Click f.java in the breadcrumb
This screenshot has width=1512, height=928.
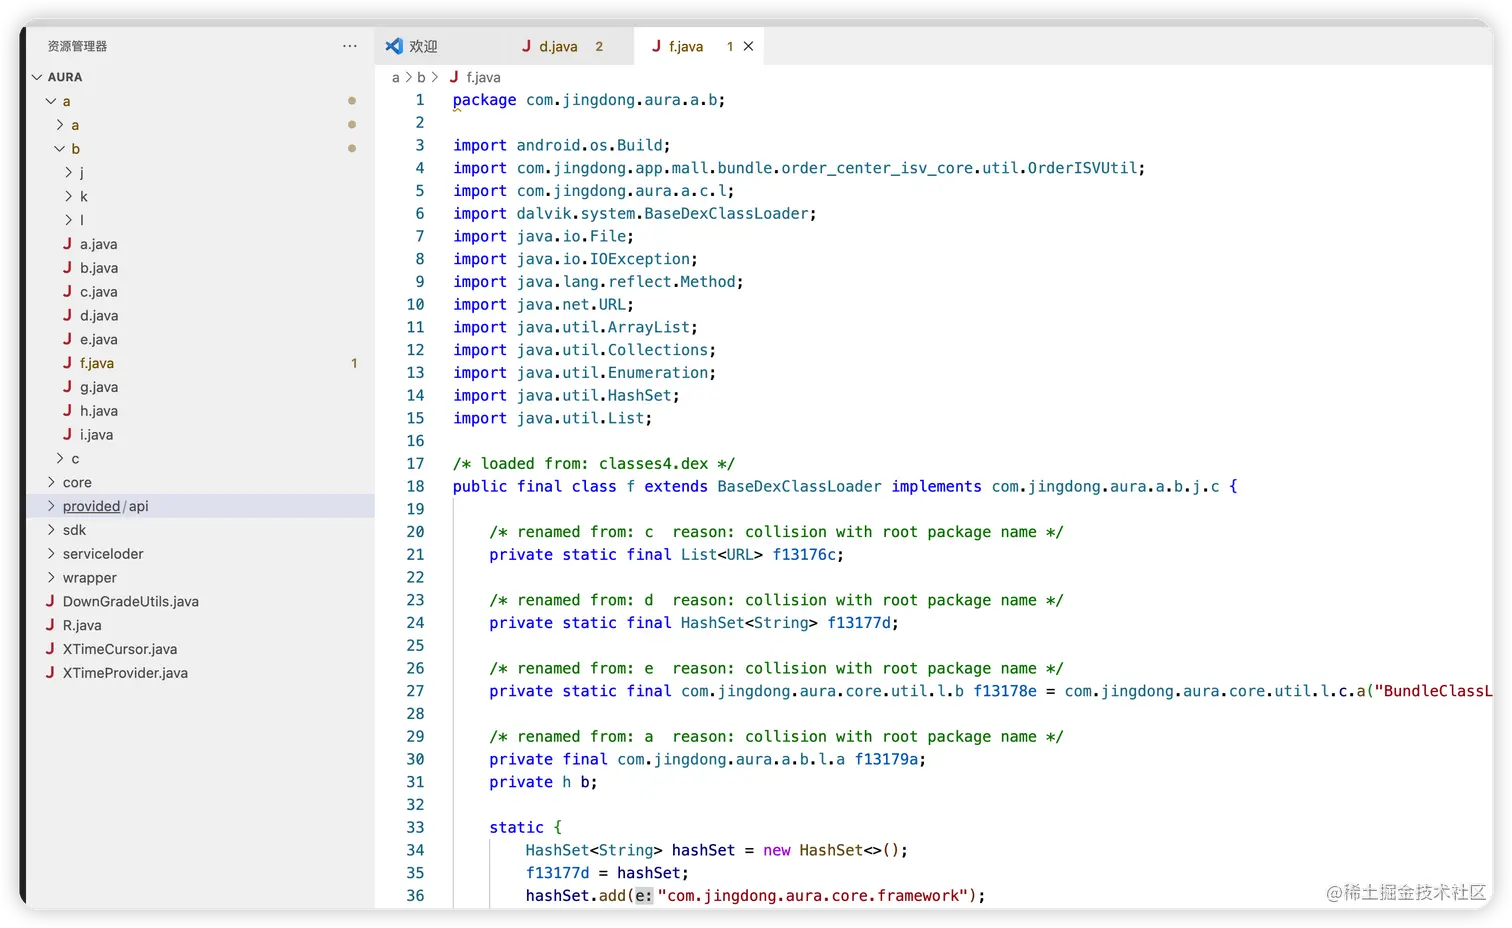pos(483,77)
